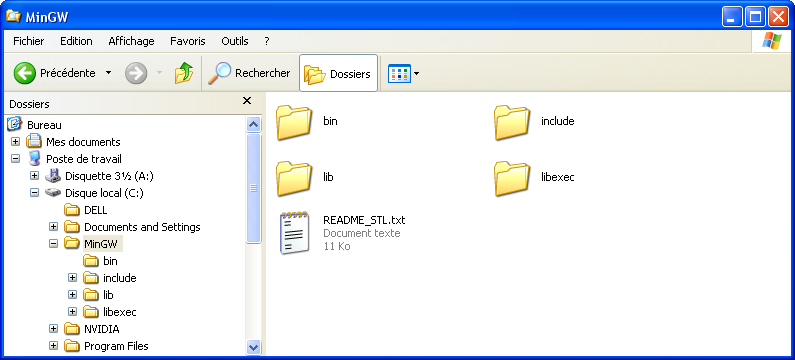This screenshot has height=360, width=795.
Task: Click the Windows flag logo
Action: (x=772, y=41)
